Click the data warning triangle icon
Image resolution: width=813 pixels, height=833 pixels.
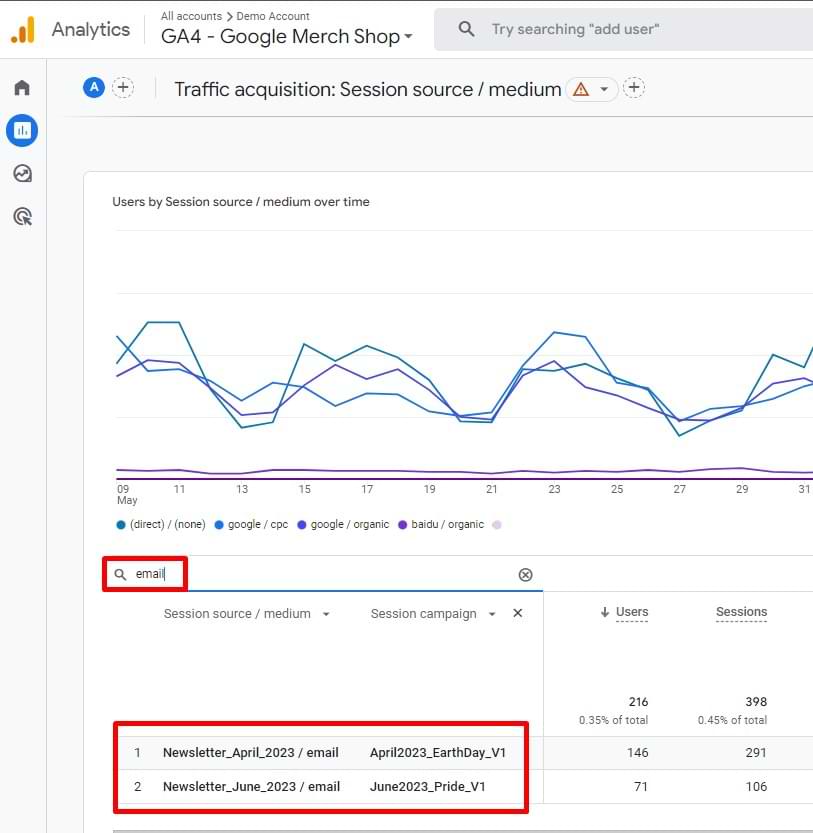pyautogui.click(x=581, y=89)
